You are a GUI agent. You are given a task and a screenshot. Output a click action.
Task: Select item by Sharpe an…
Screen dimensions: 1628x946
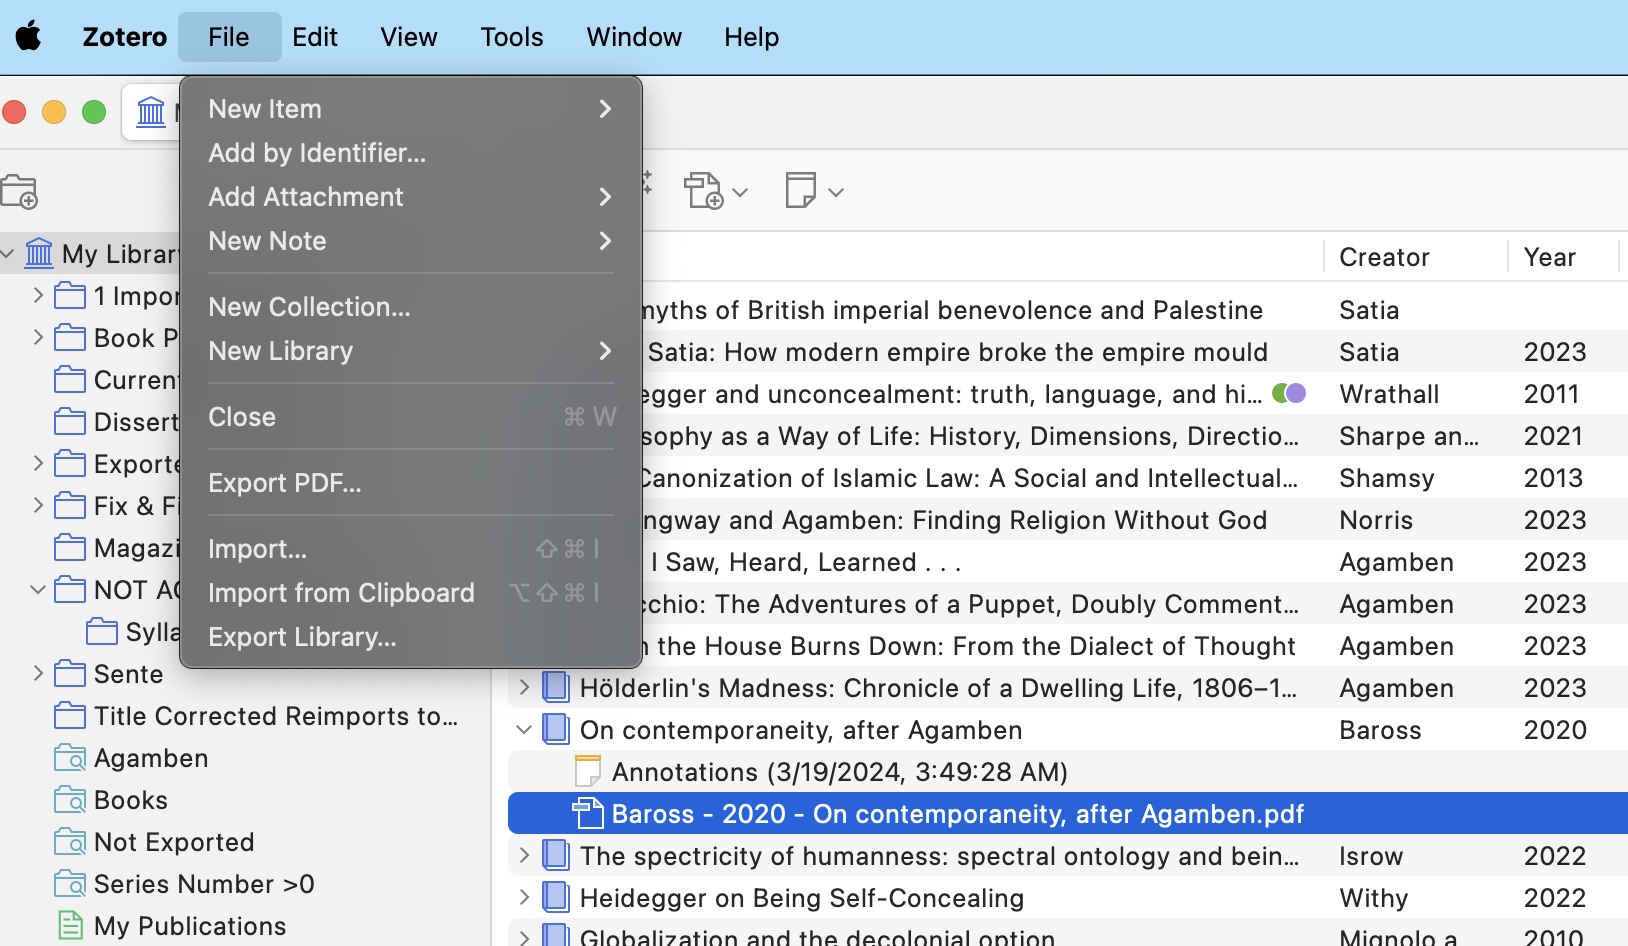click(1409, 436)
